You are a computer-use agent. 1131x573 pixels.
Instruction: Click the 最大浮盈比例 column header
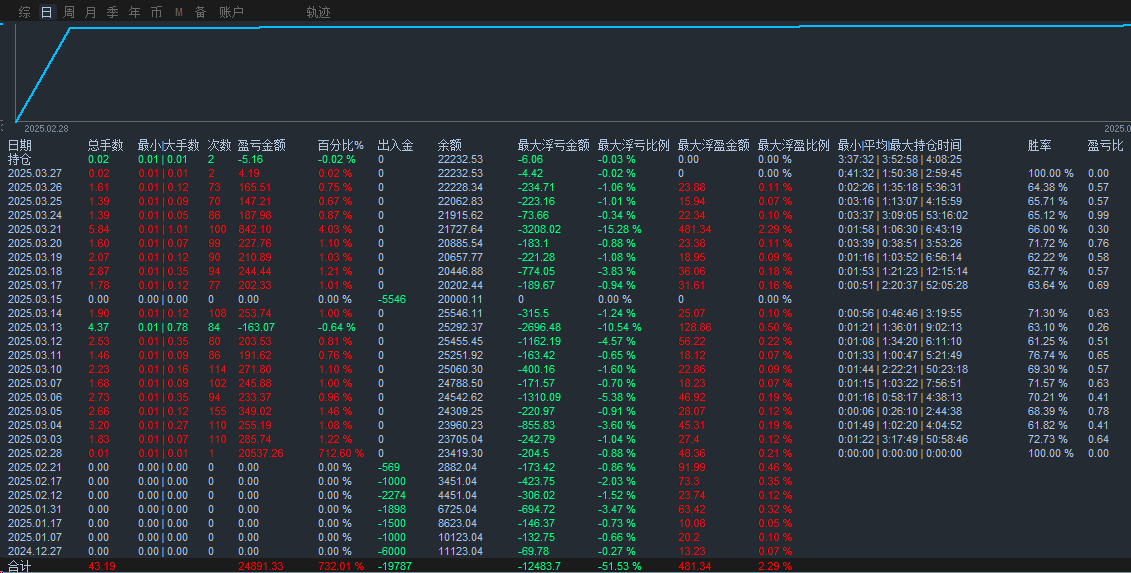(793, 145)
